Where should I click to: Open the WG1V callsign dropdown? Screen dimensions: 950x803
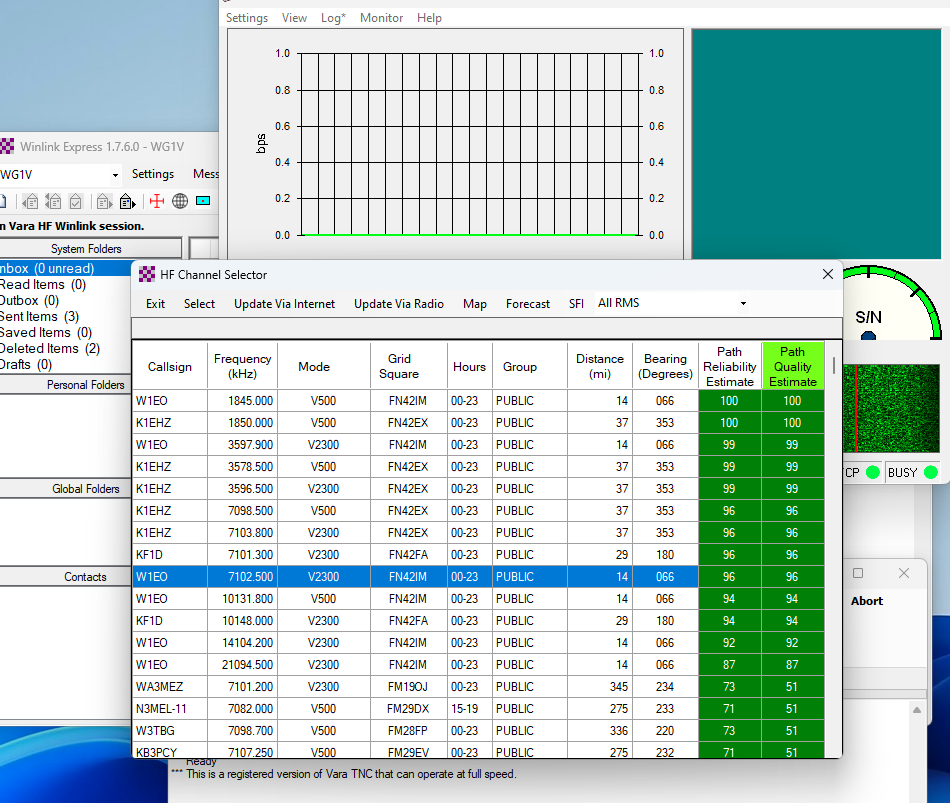pyautogui.click(x=115, y=175)
